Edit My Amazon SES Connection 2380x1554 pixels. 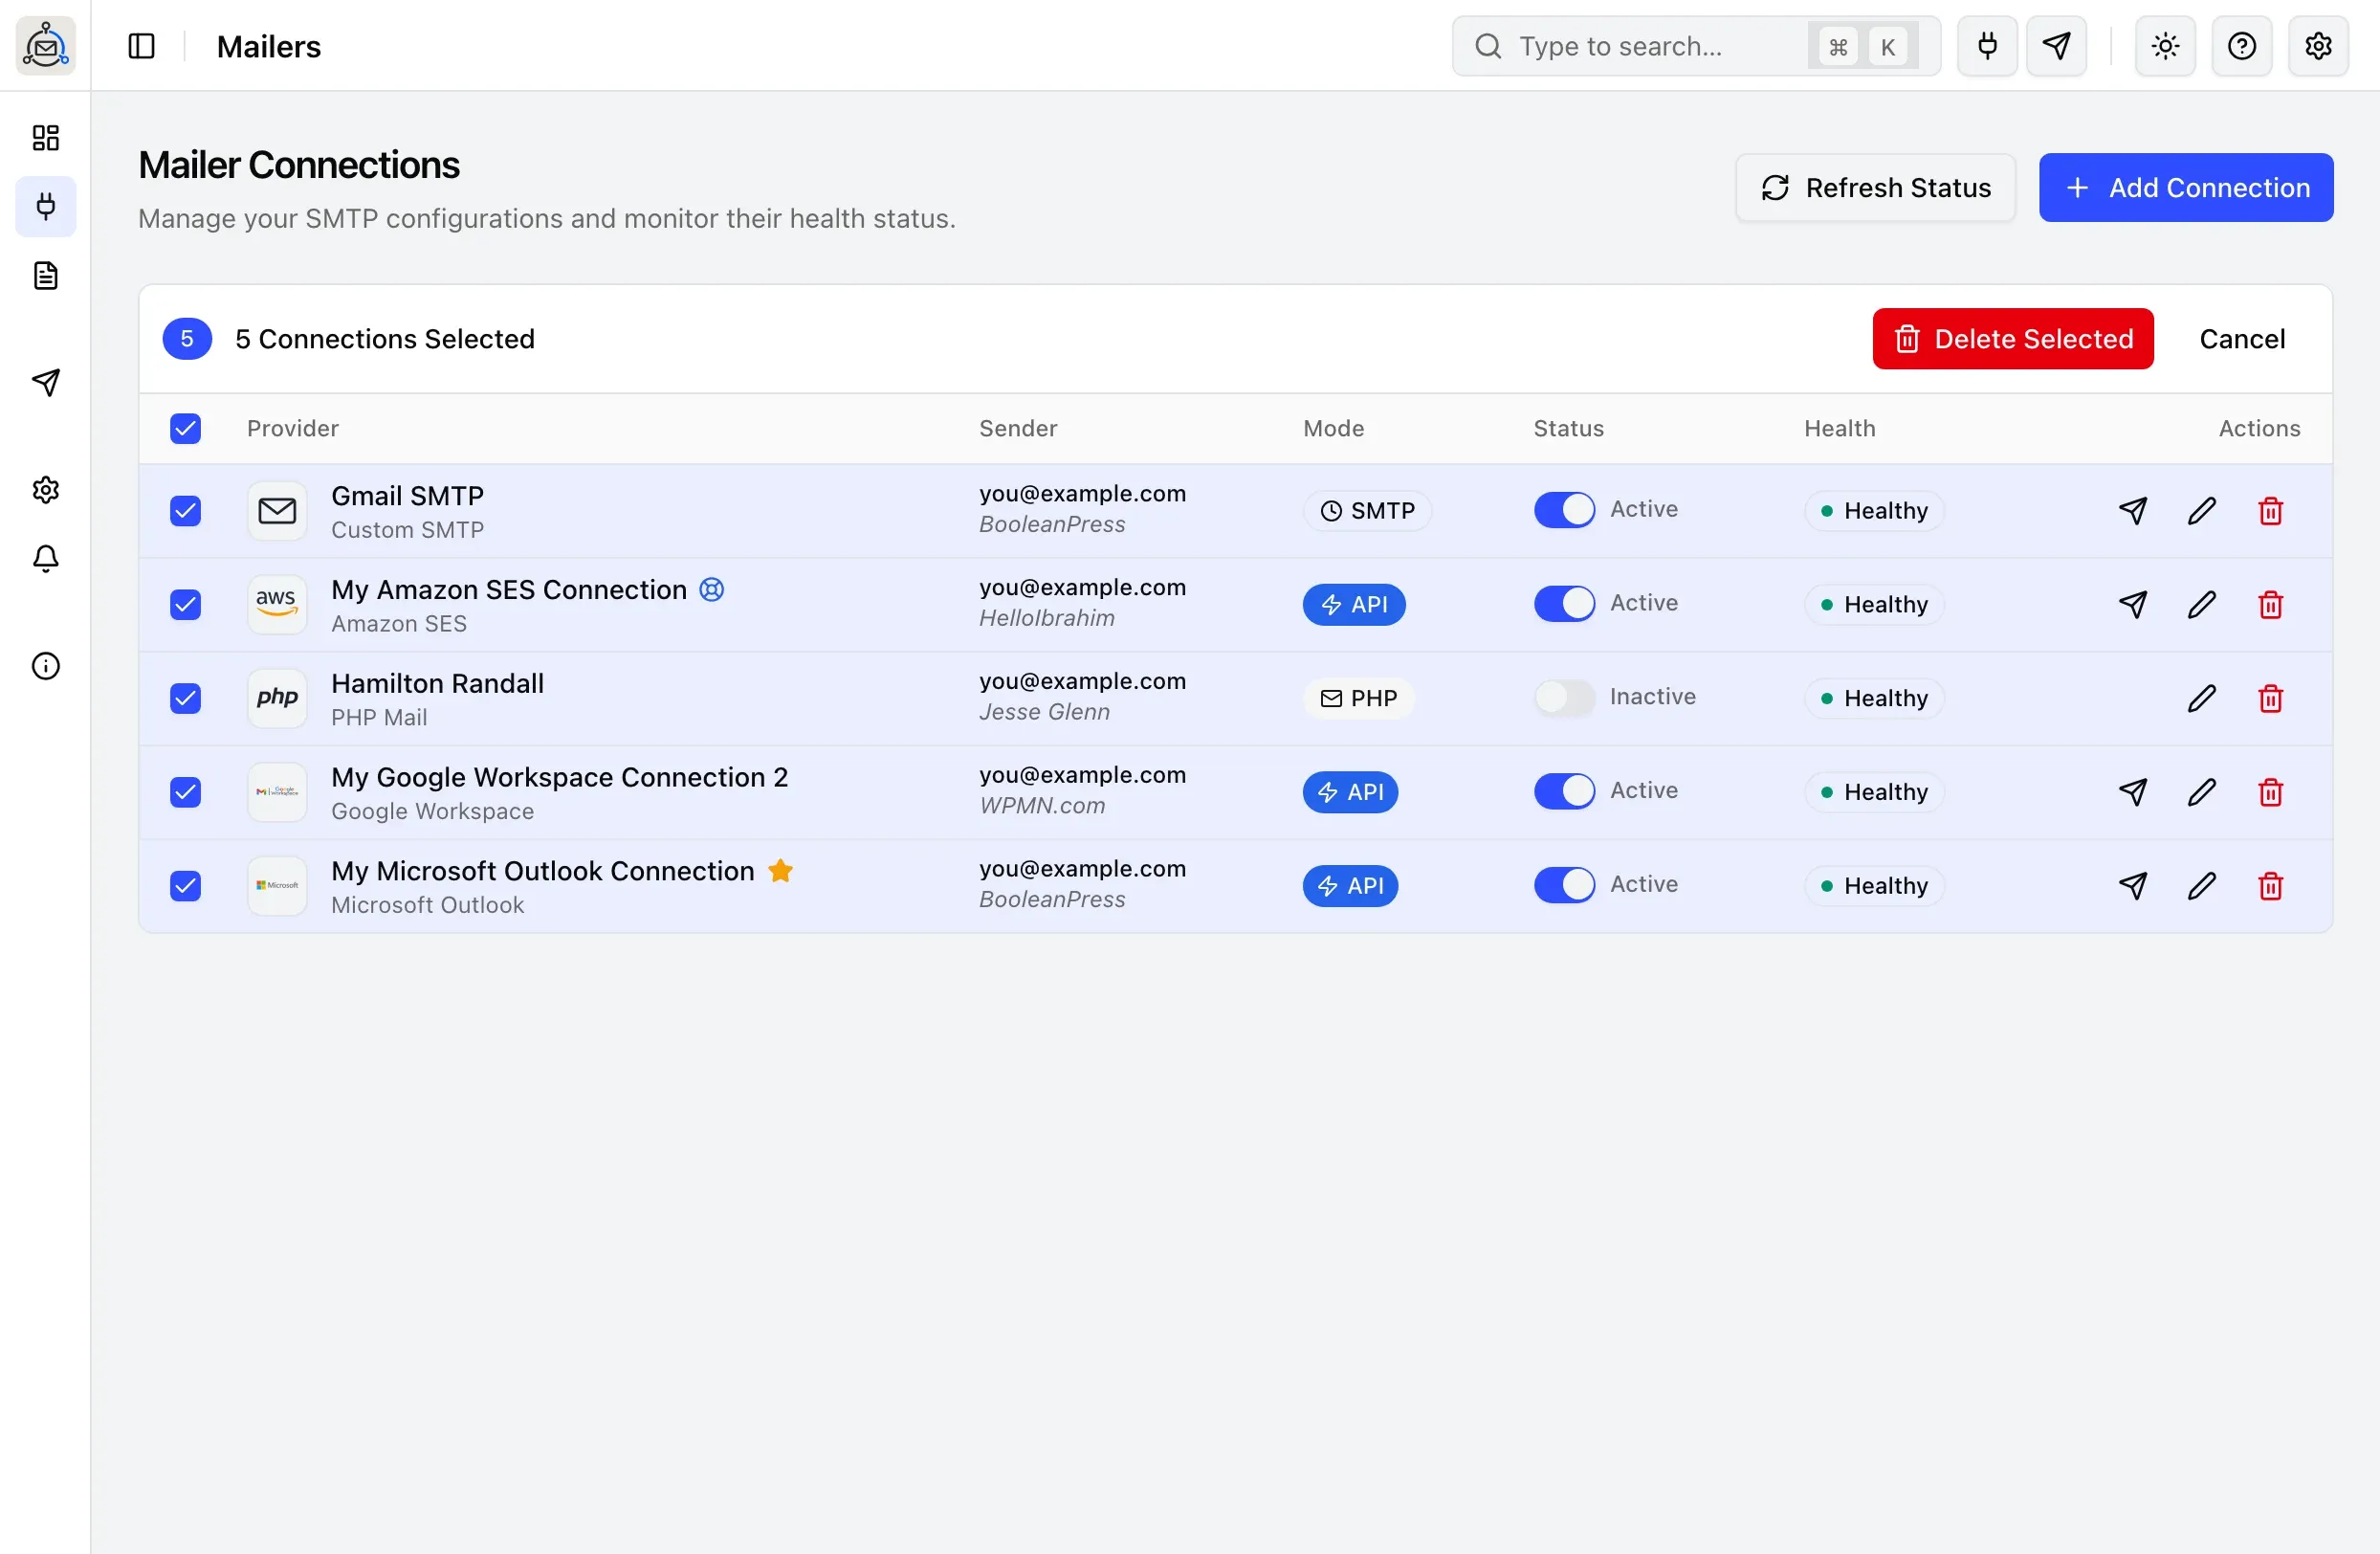coord(2201,605)
